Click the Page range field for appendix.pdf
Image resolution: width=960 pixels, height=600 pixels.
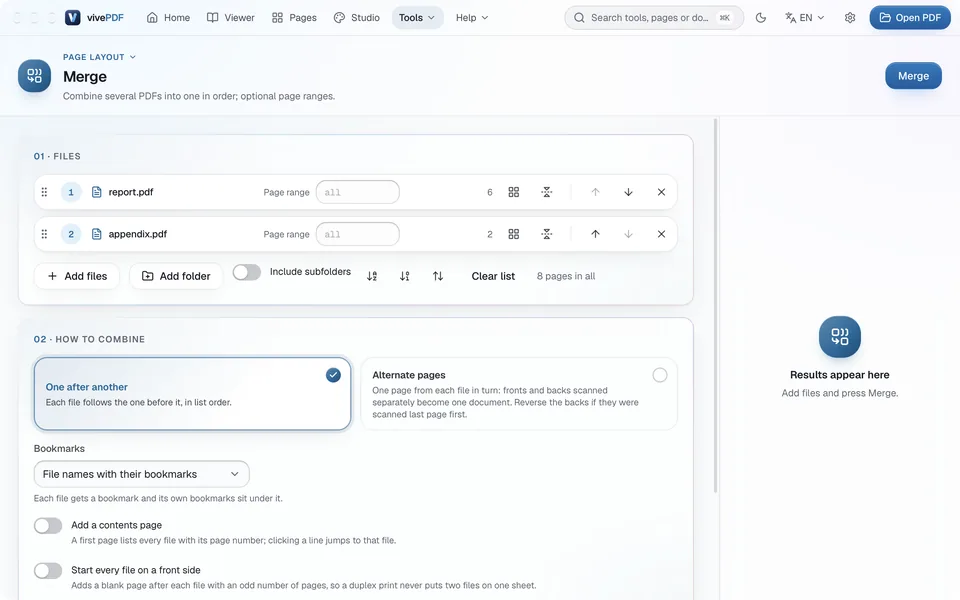click(x=358, y=234)
